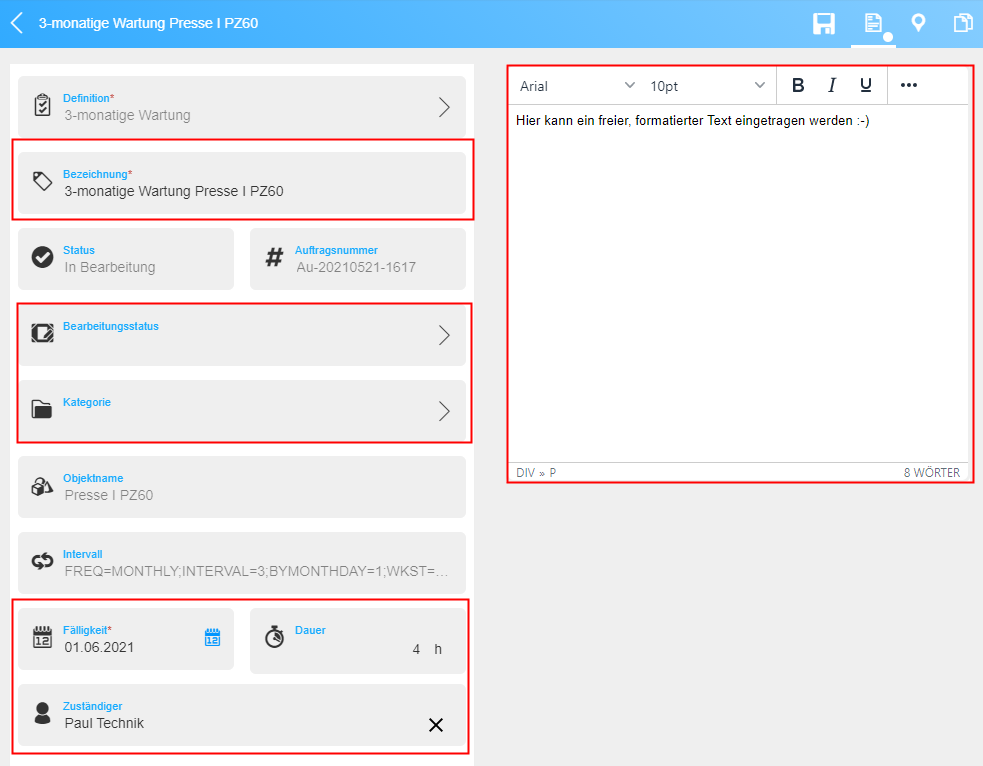Screen dimensions: 983x766
Task: Clear Zuständiger Paul Technik with X
Action: pyautogui.click(x=436, y=725)
